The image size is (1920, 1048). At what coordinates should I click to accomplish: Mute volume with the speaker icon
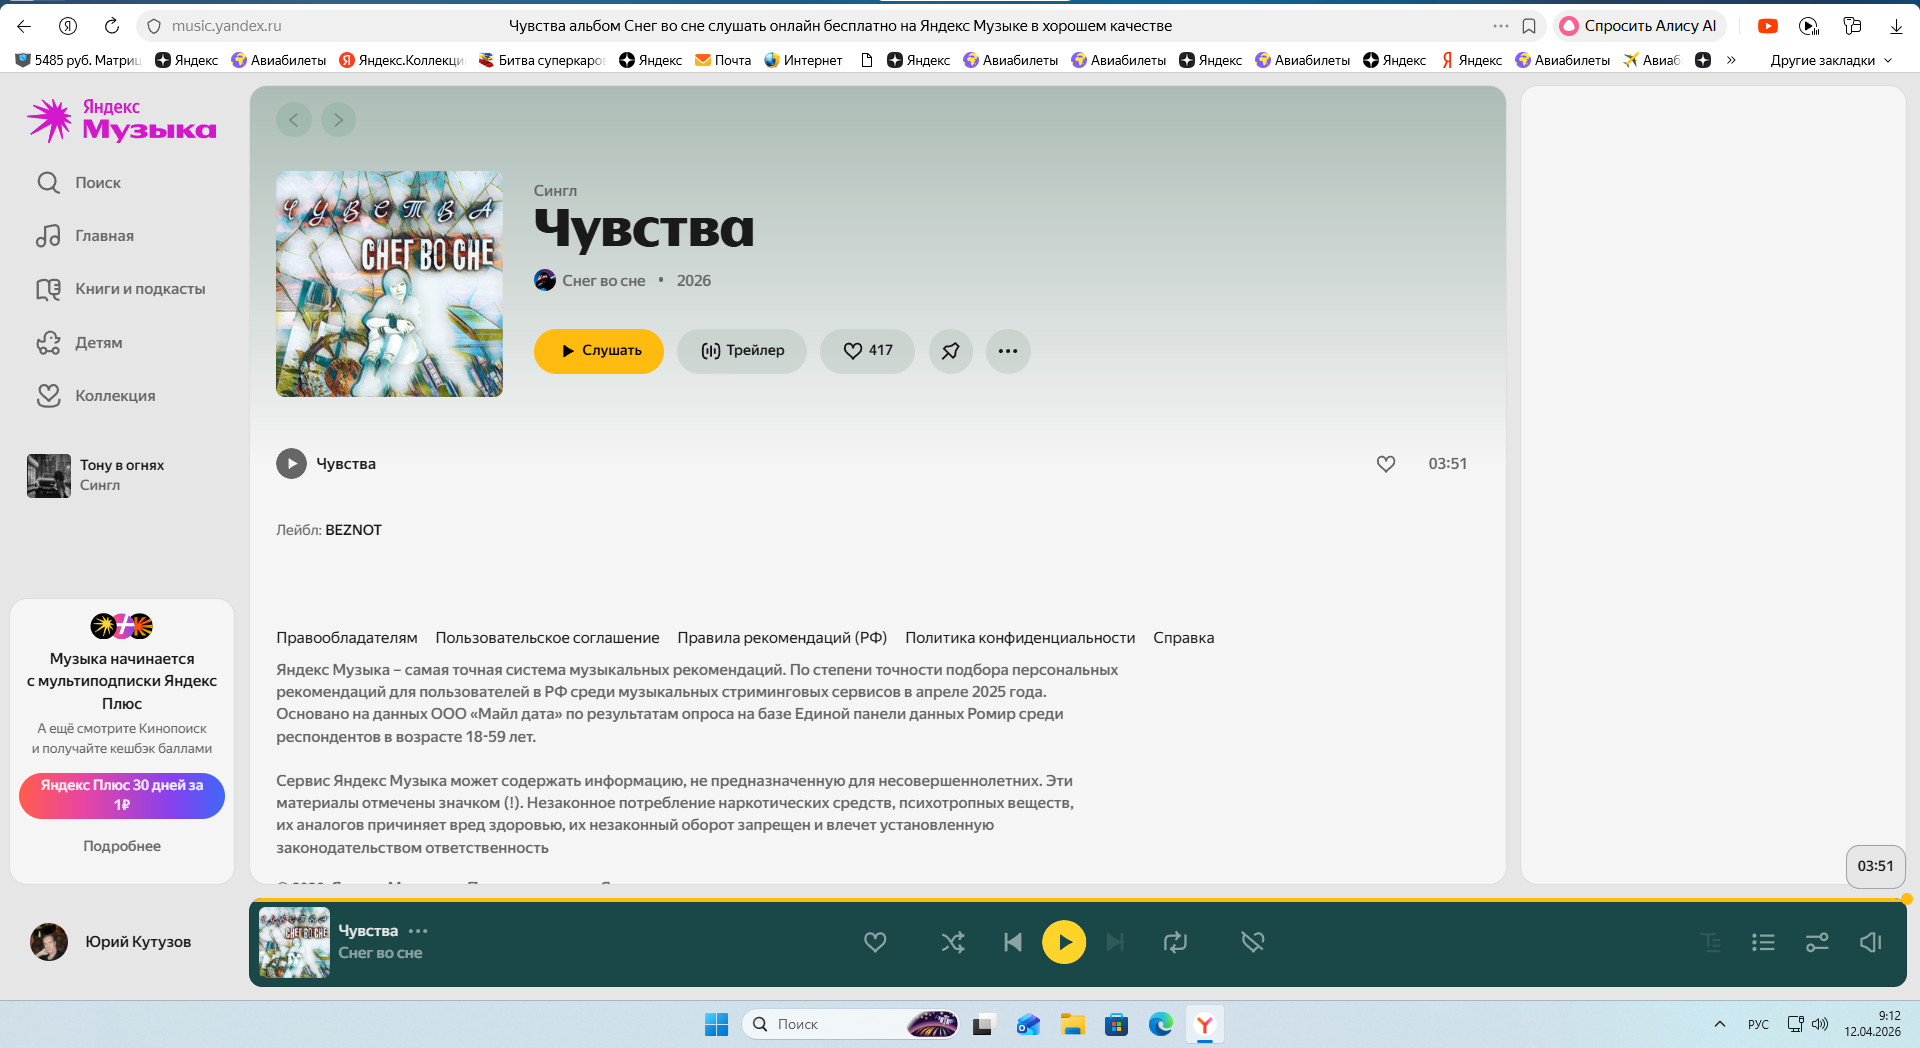tap(1870, 942)
